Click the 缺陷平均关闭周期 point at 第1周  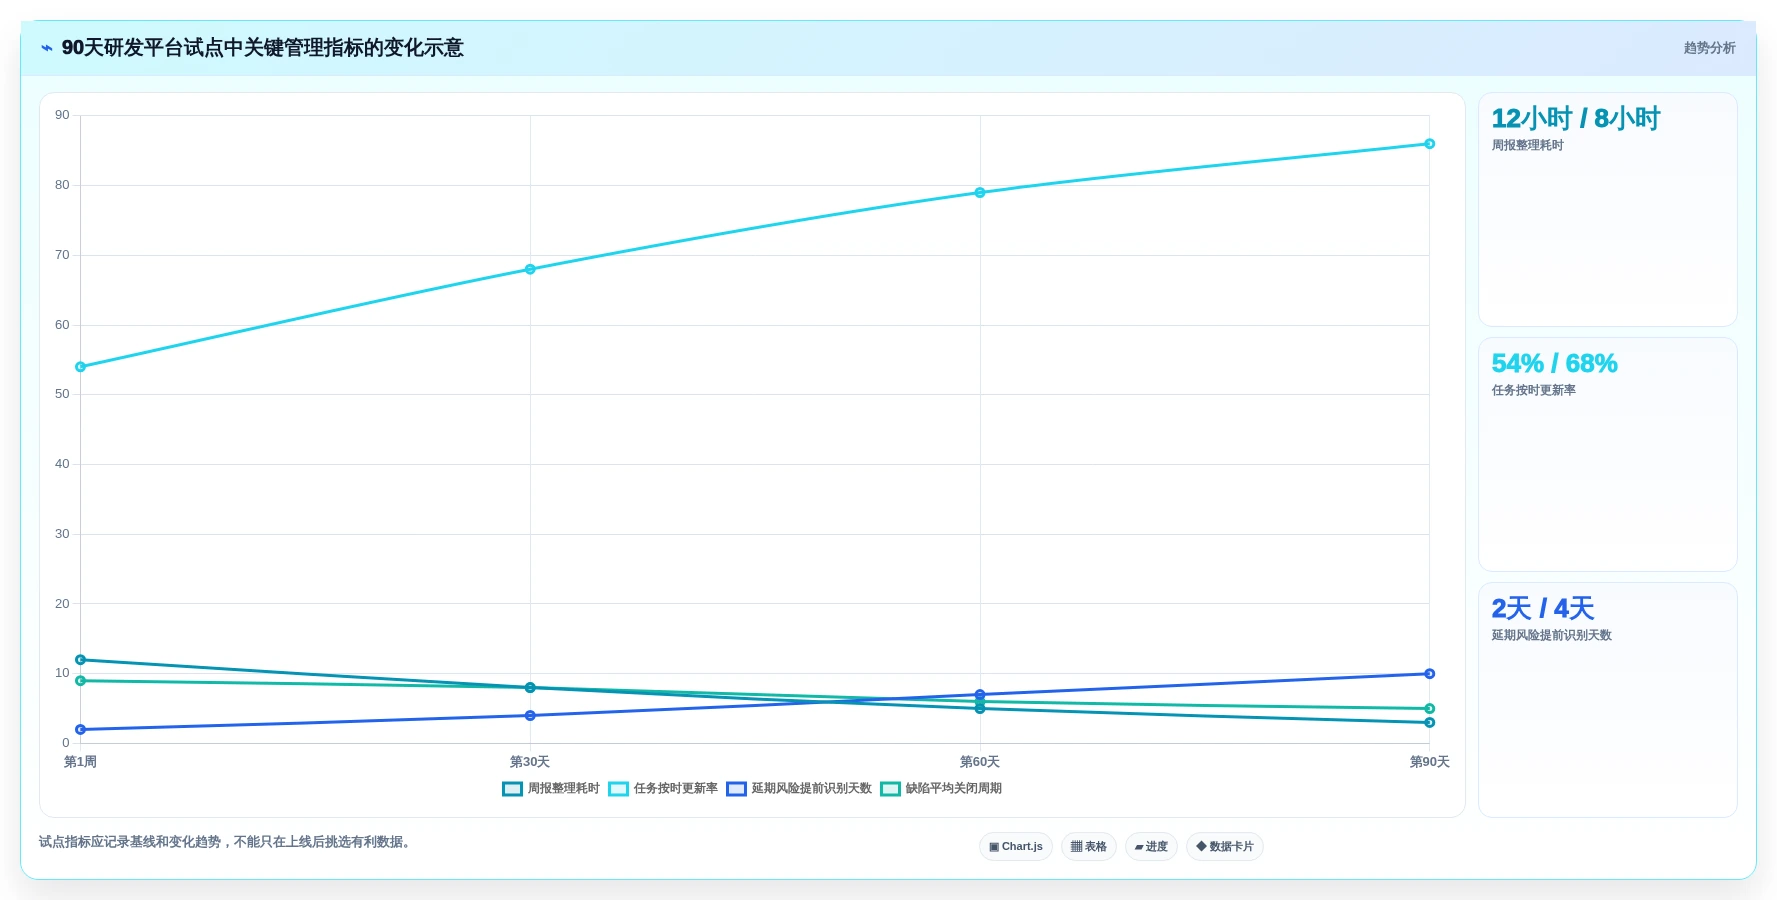point(81,681)
